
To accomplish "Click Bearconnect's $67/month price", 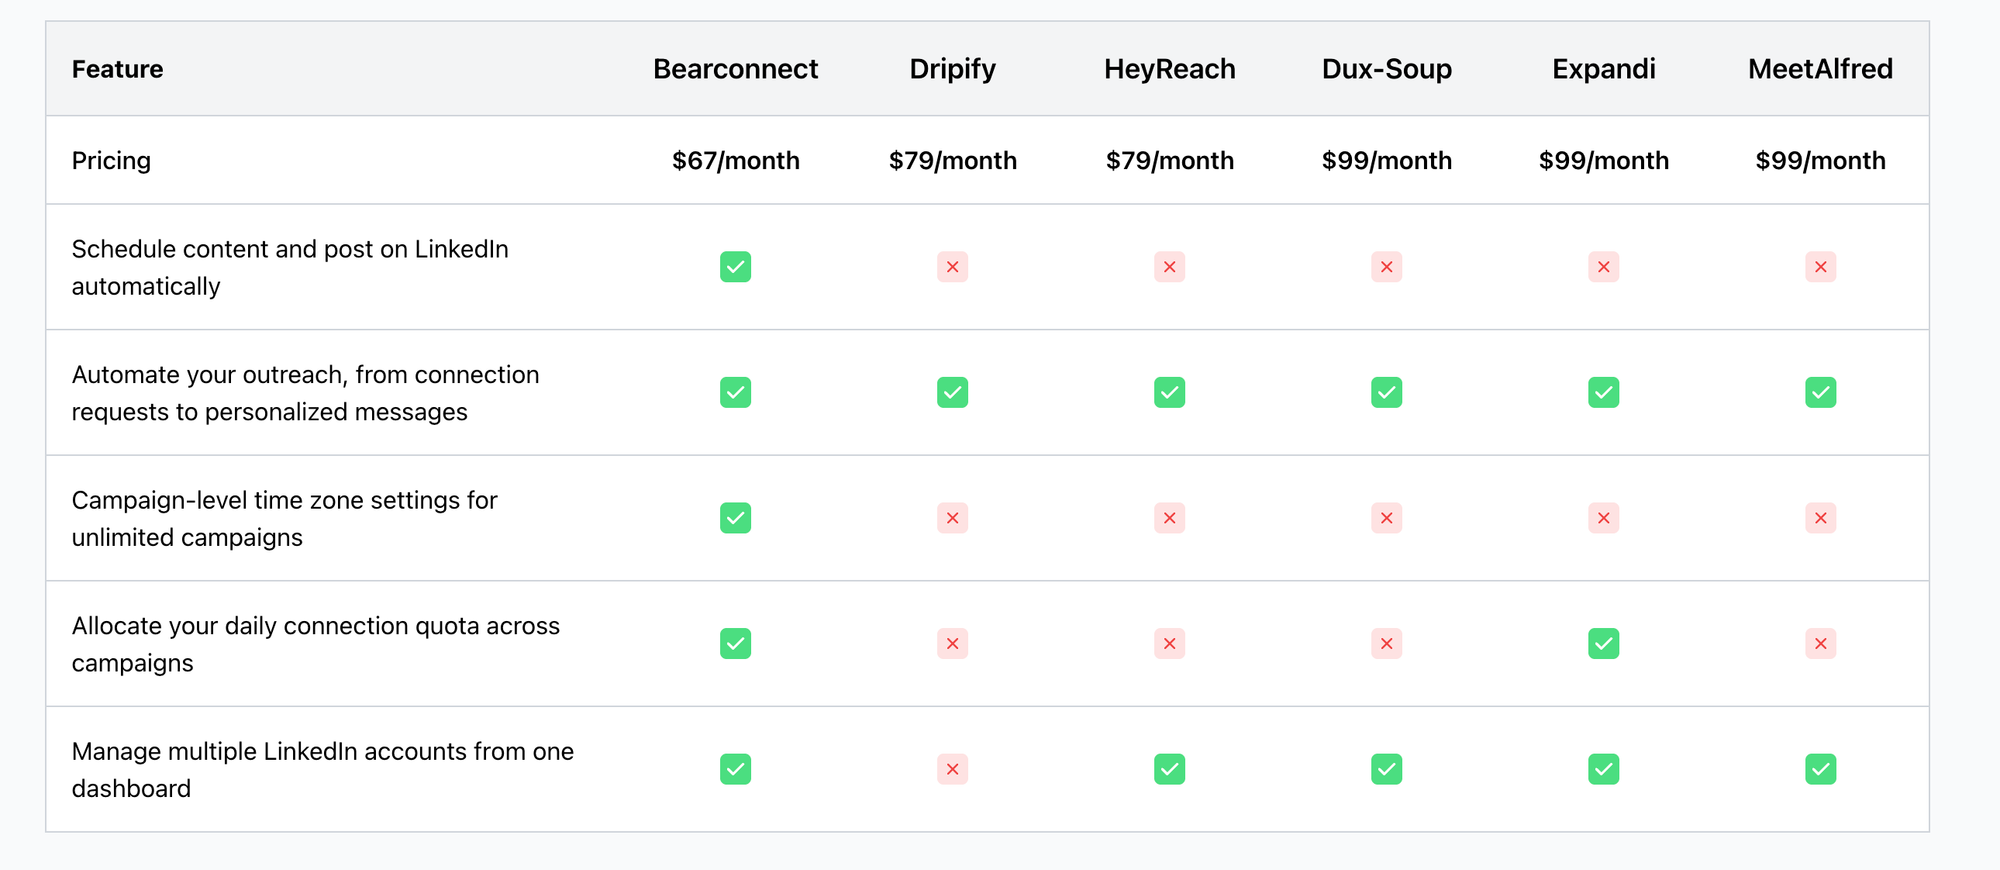I will point(735,161).
